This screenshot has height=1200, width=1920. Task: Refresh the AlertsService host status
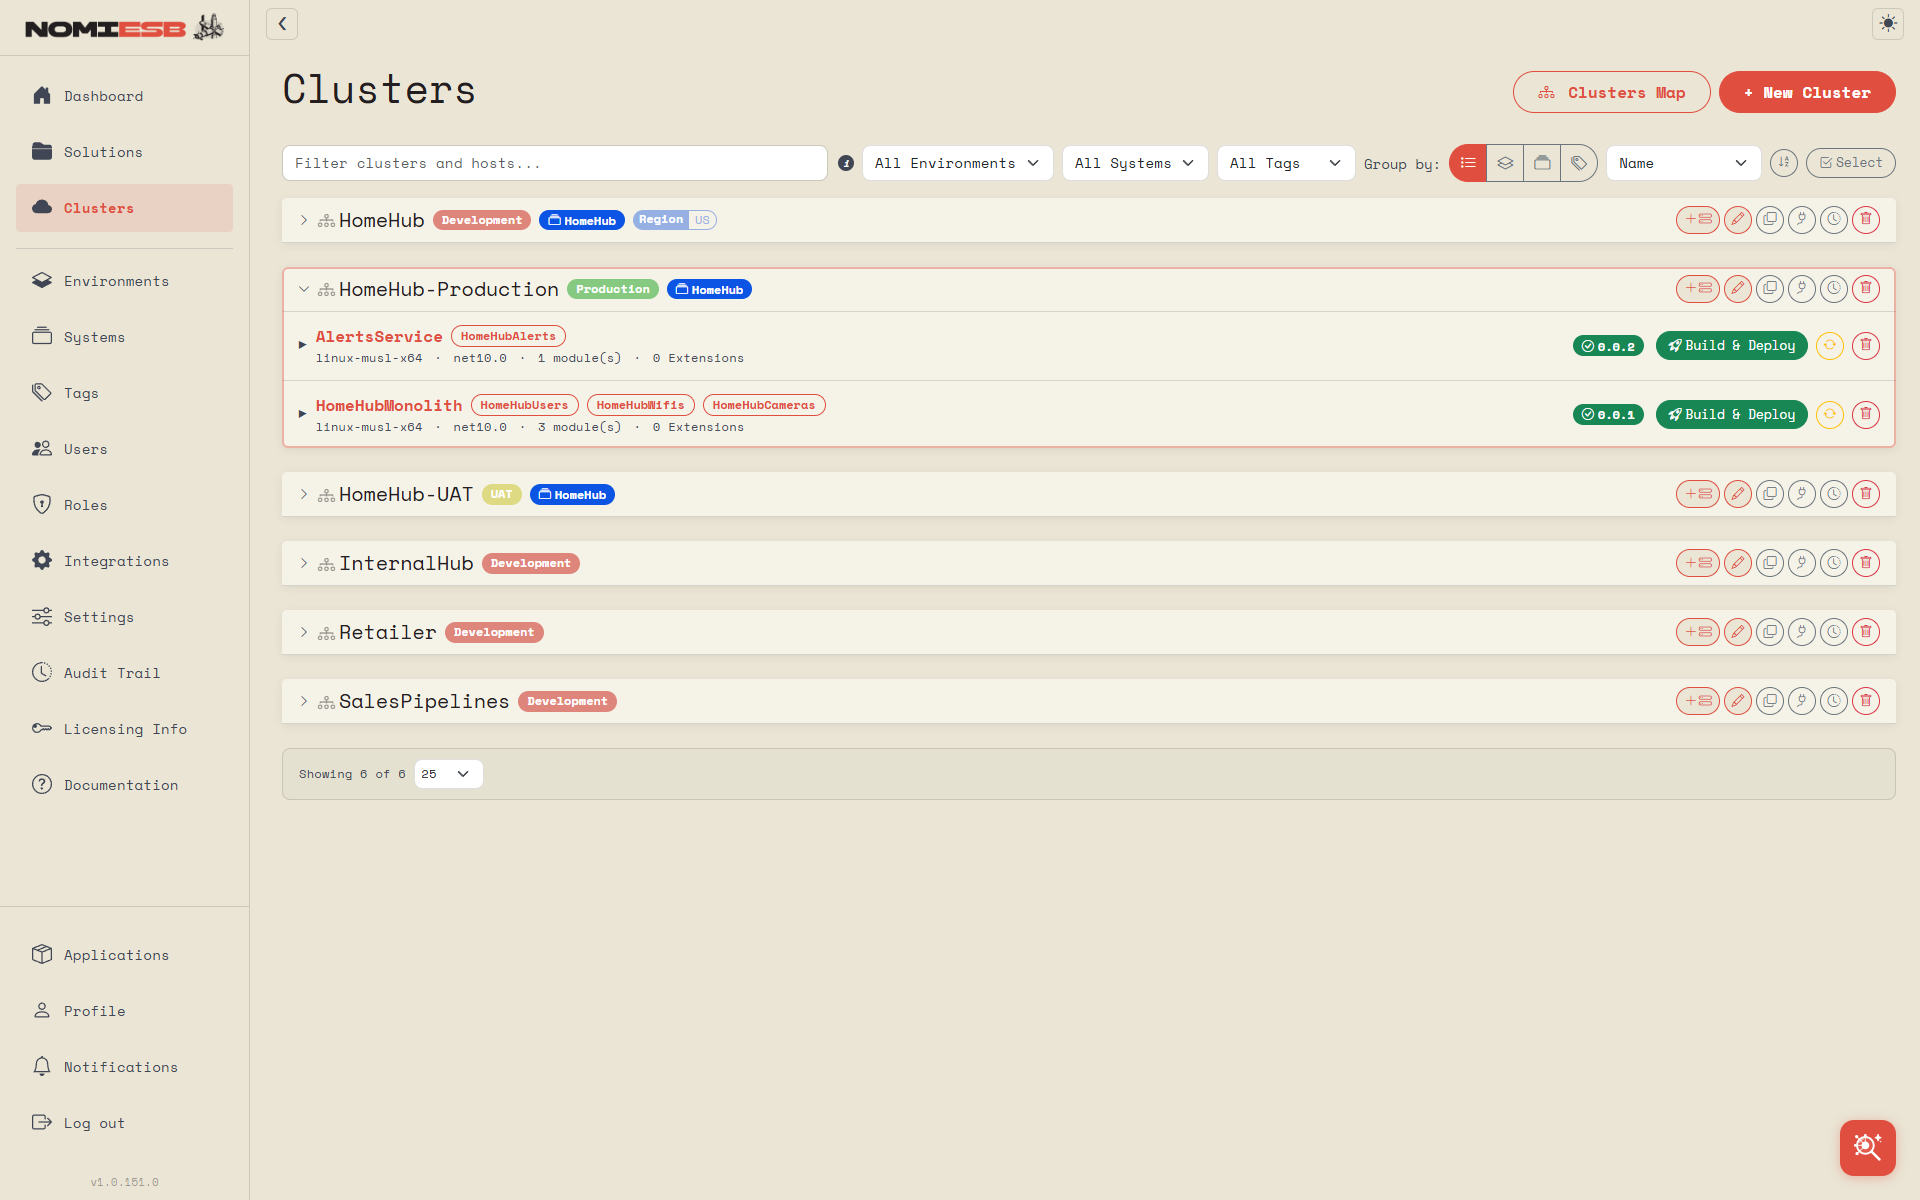(x=1830, y=346)
